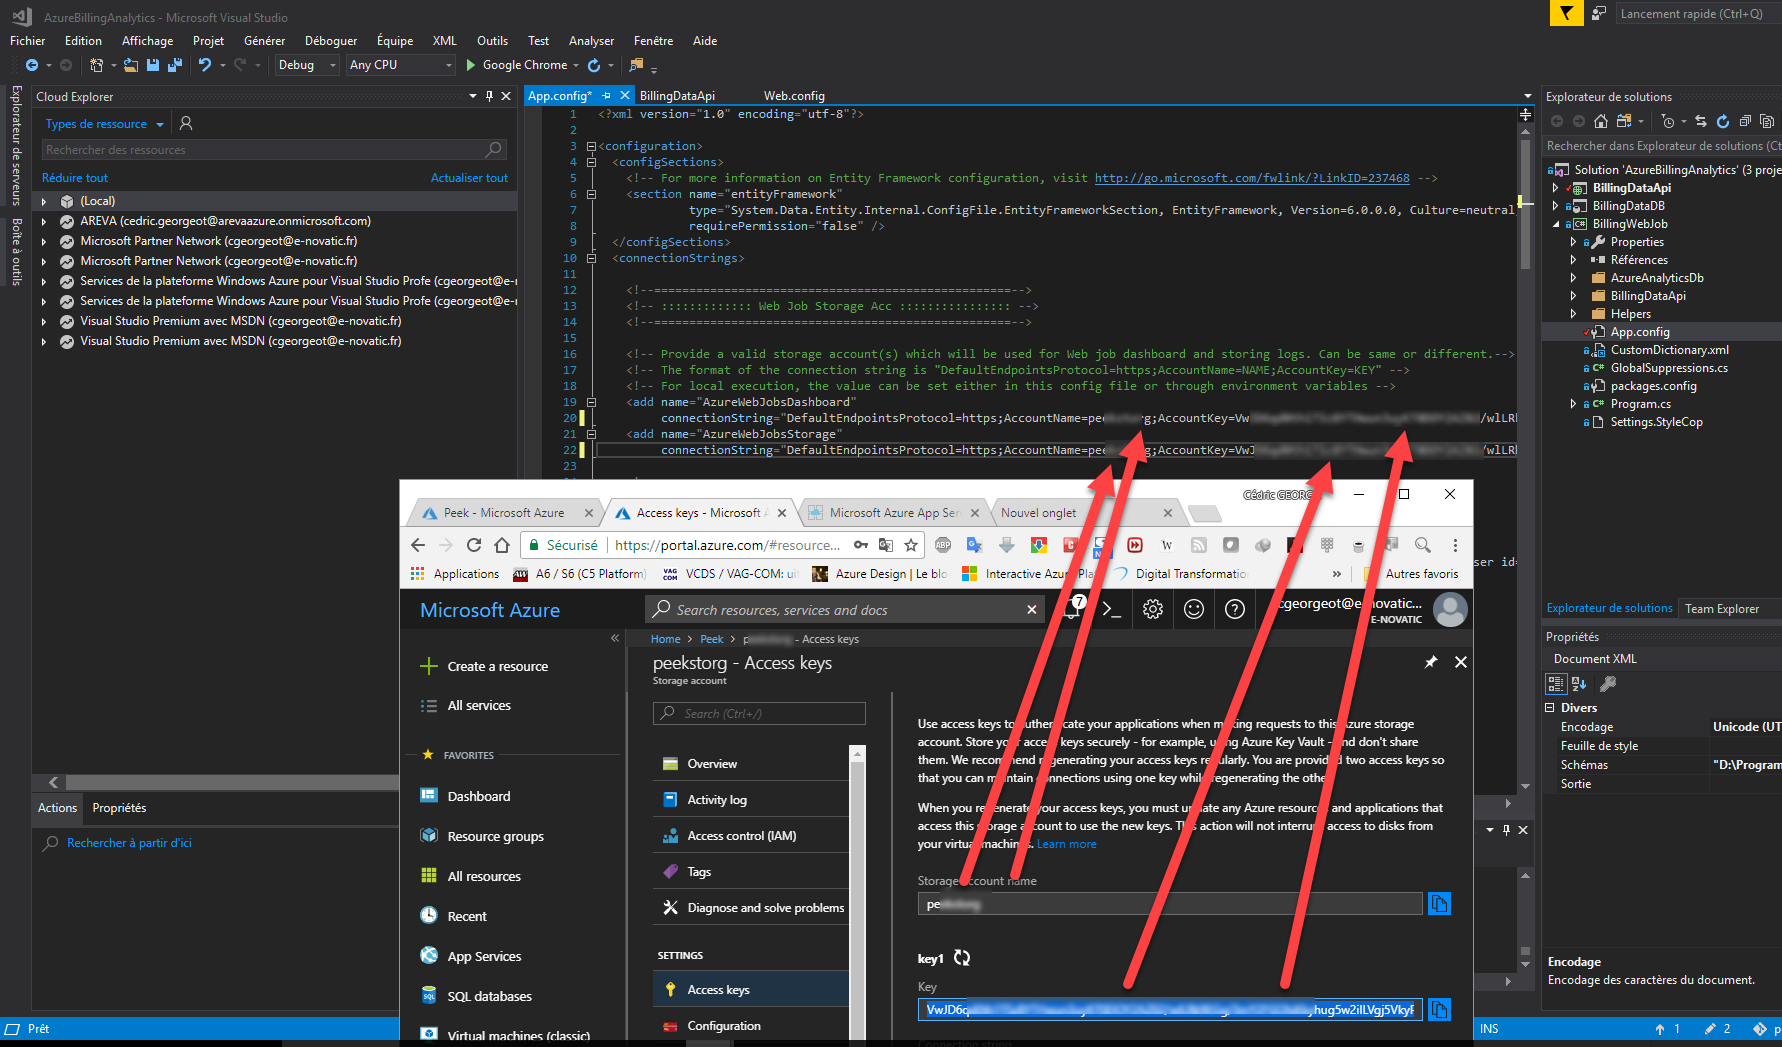Open Azure portal settings gear

[x=1153, y=609]
